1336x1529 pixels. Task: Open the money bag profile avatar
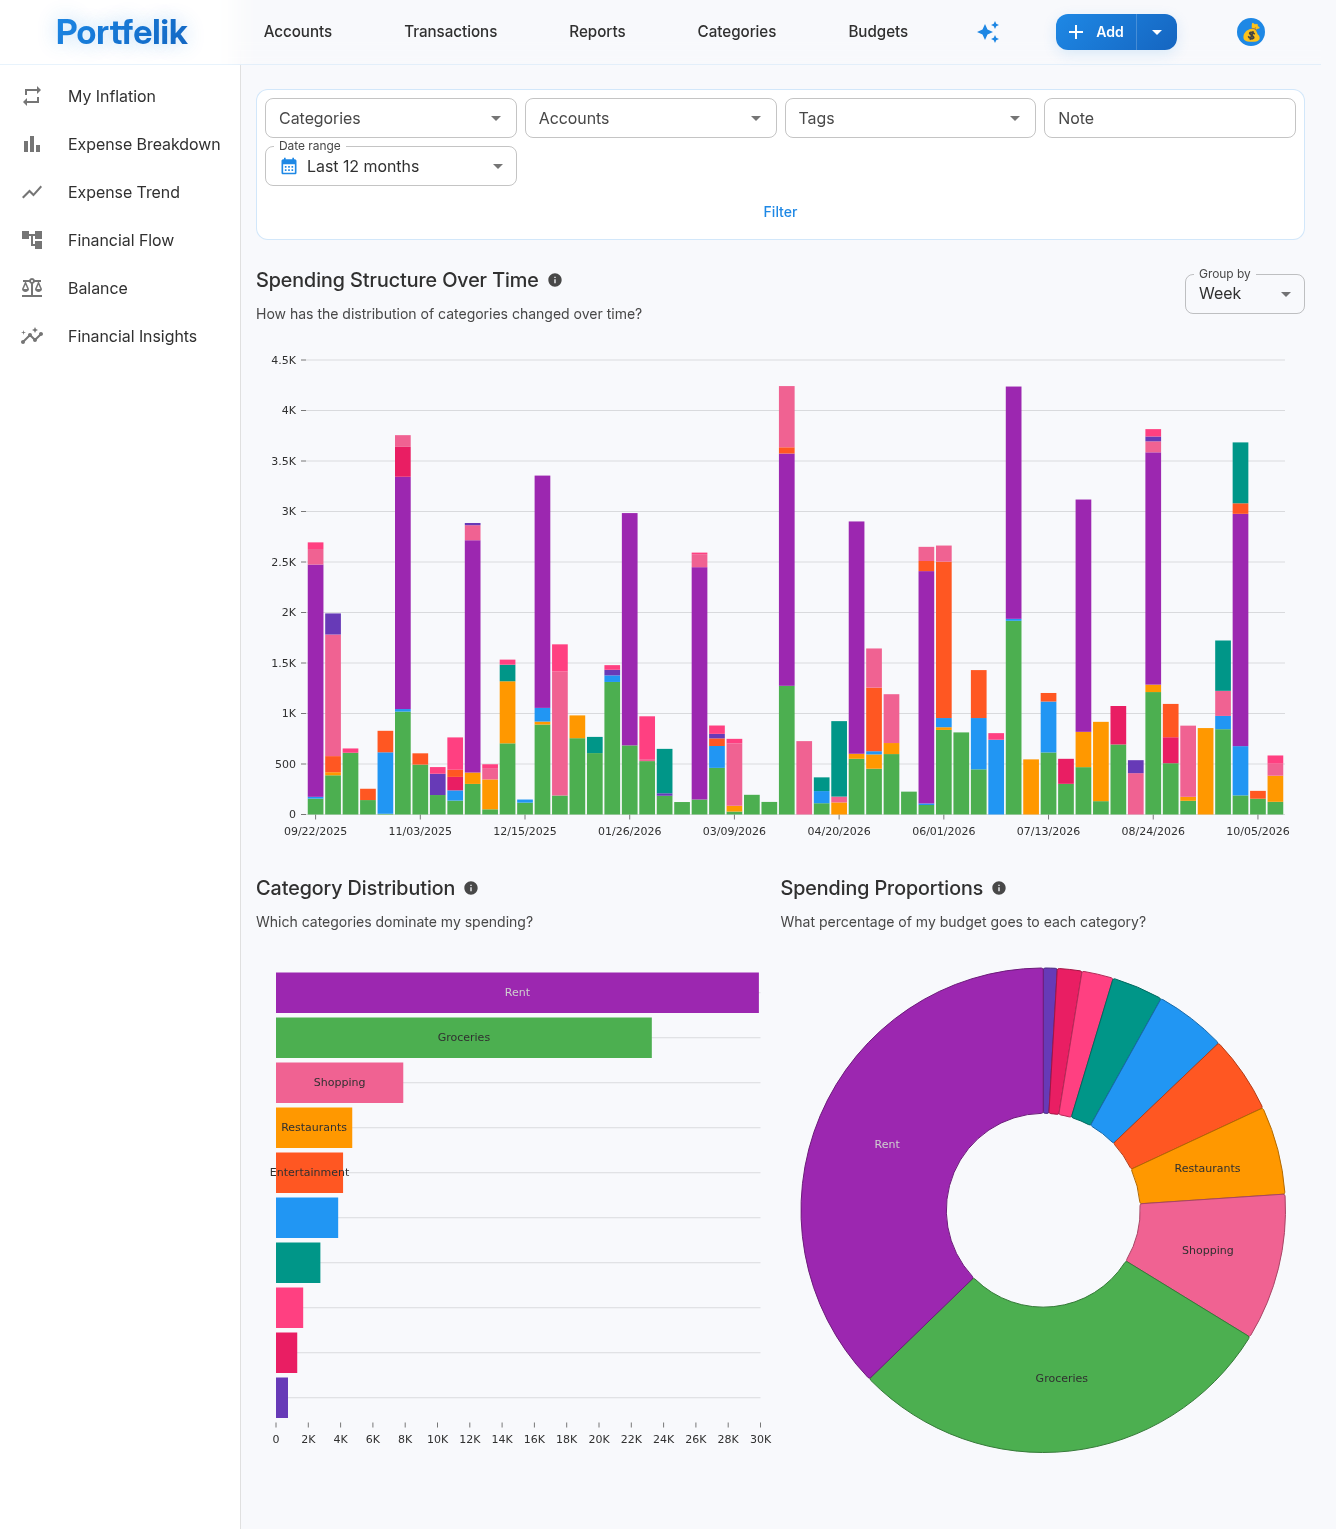(x=1251, y=32)
